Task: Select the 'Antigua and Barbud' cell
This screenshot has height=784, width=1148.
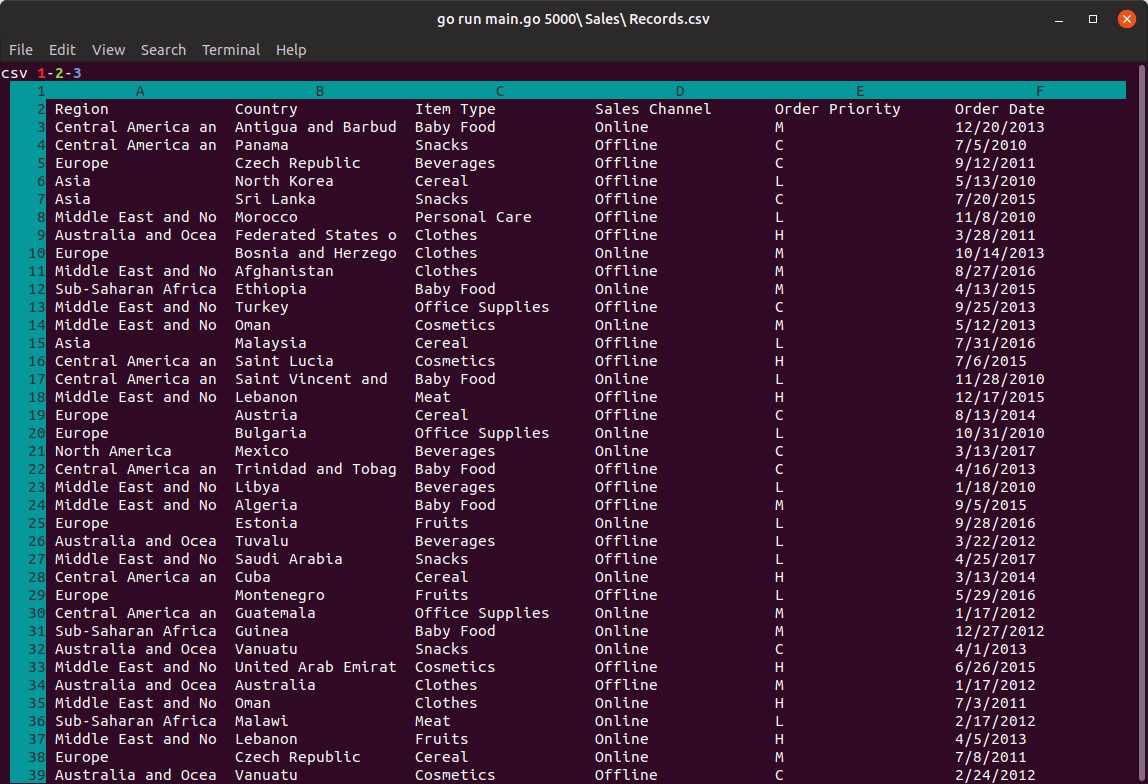Action: coord(316,127)
